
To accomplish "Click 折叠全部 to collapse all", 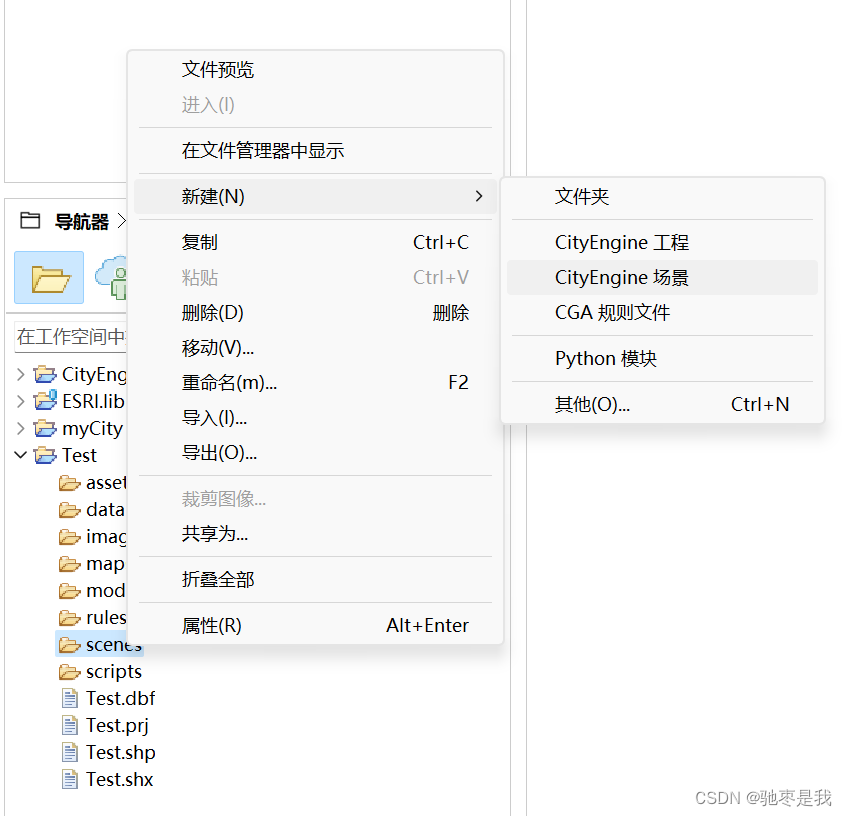I will click(x=216, y=578).
